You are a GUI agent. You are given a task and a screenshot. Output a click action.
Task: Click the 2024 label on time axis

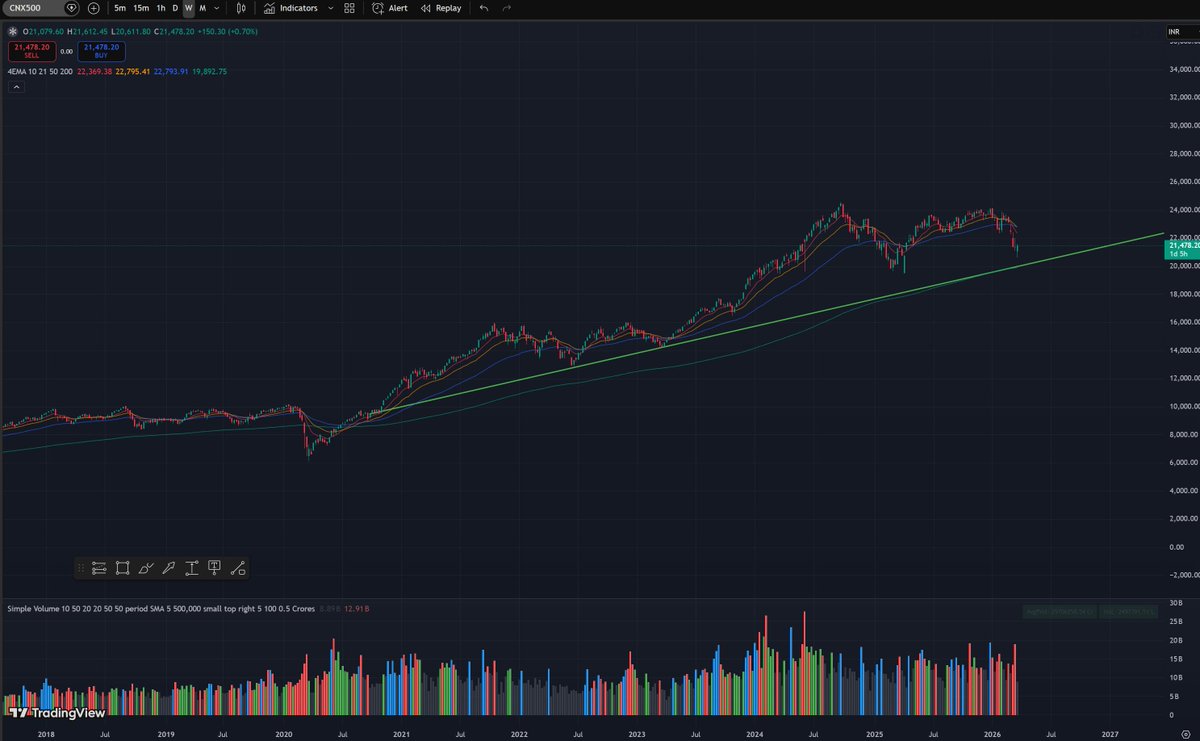(x=756, y=733)
